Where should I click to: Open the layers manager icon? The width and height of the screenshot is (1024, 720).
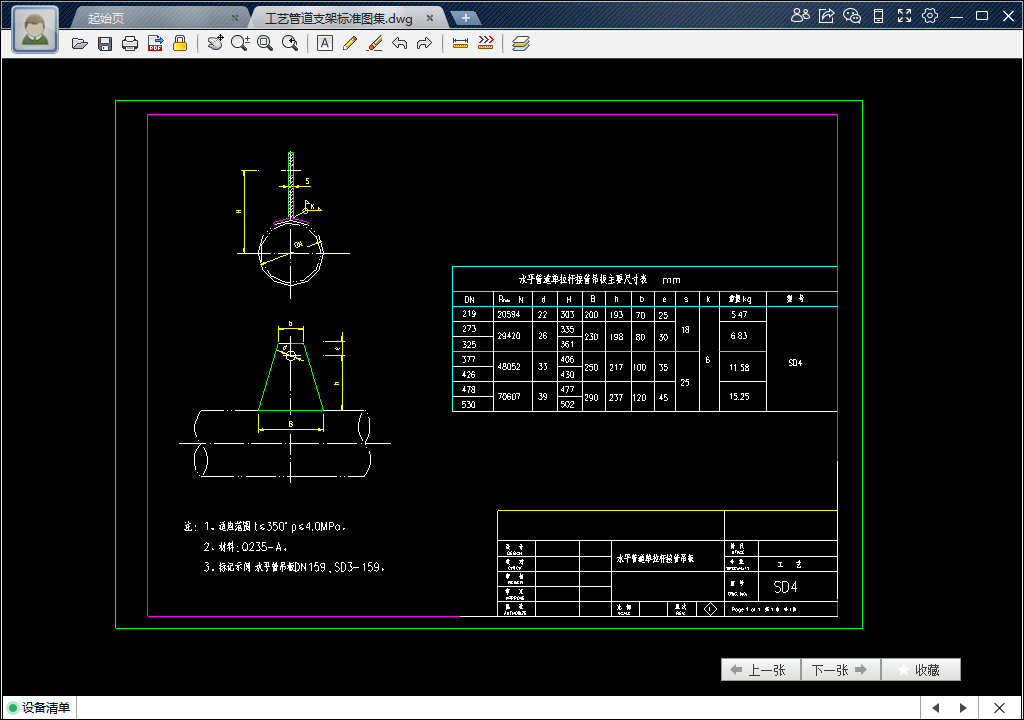tap(520, 43)
